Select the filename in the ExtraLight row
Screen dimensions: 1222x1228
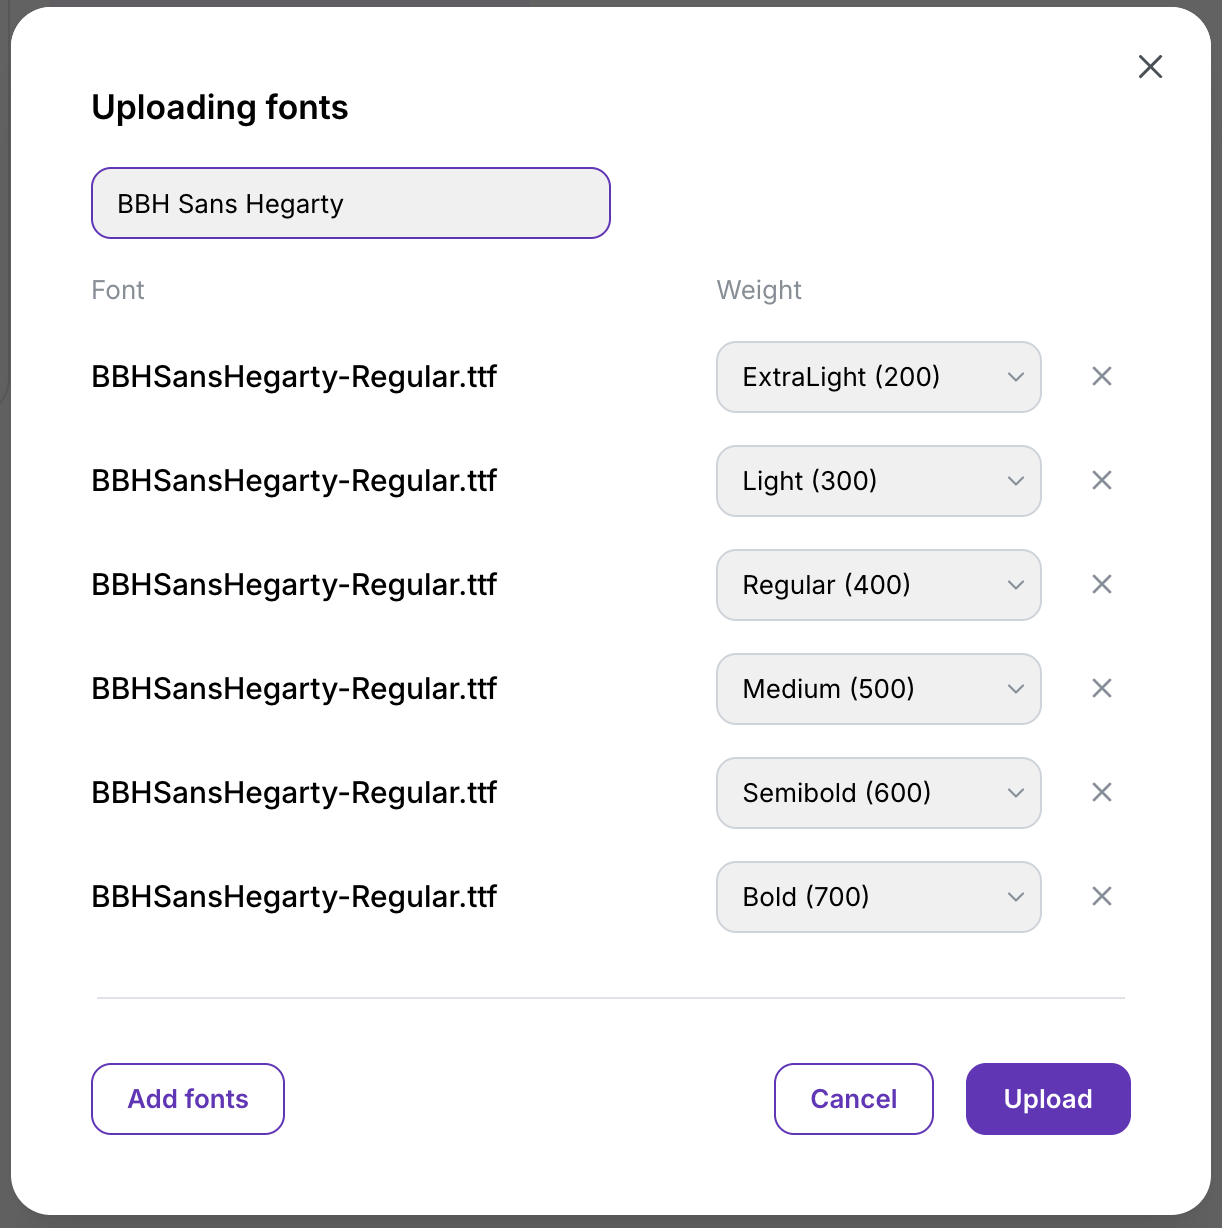click(294, 377)
